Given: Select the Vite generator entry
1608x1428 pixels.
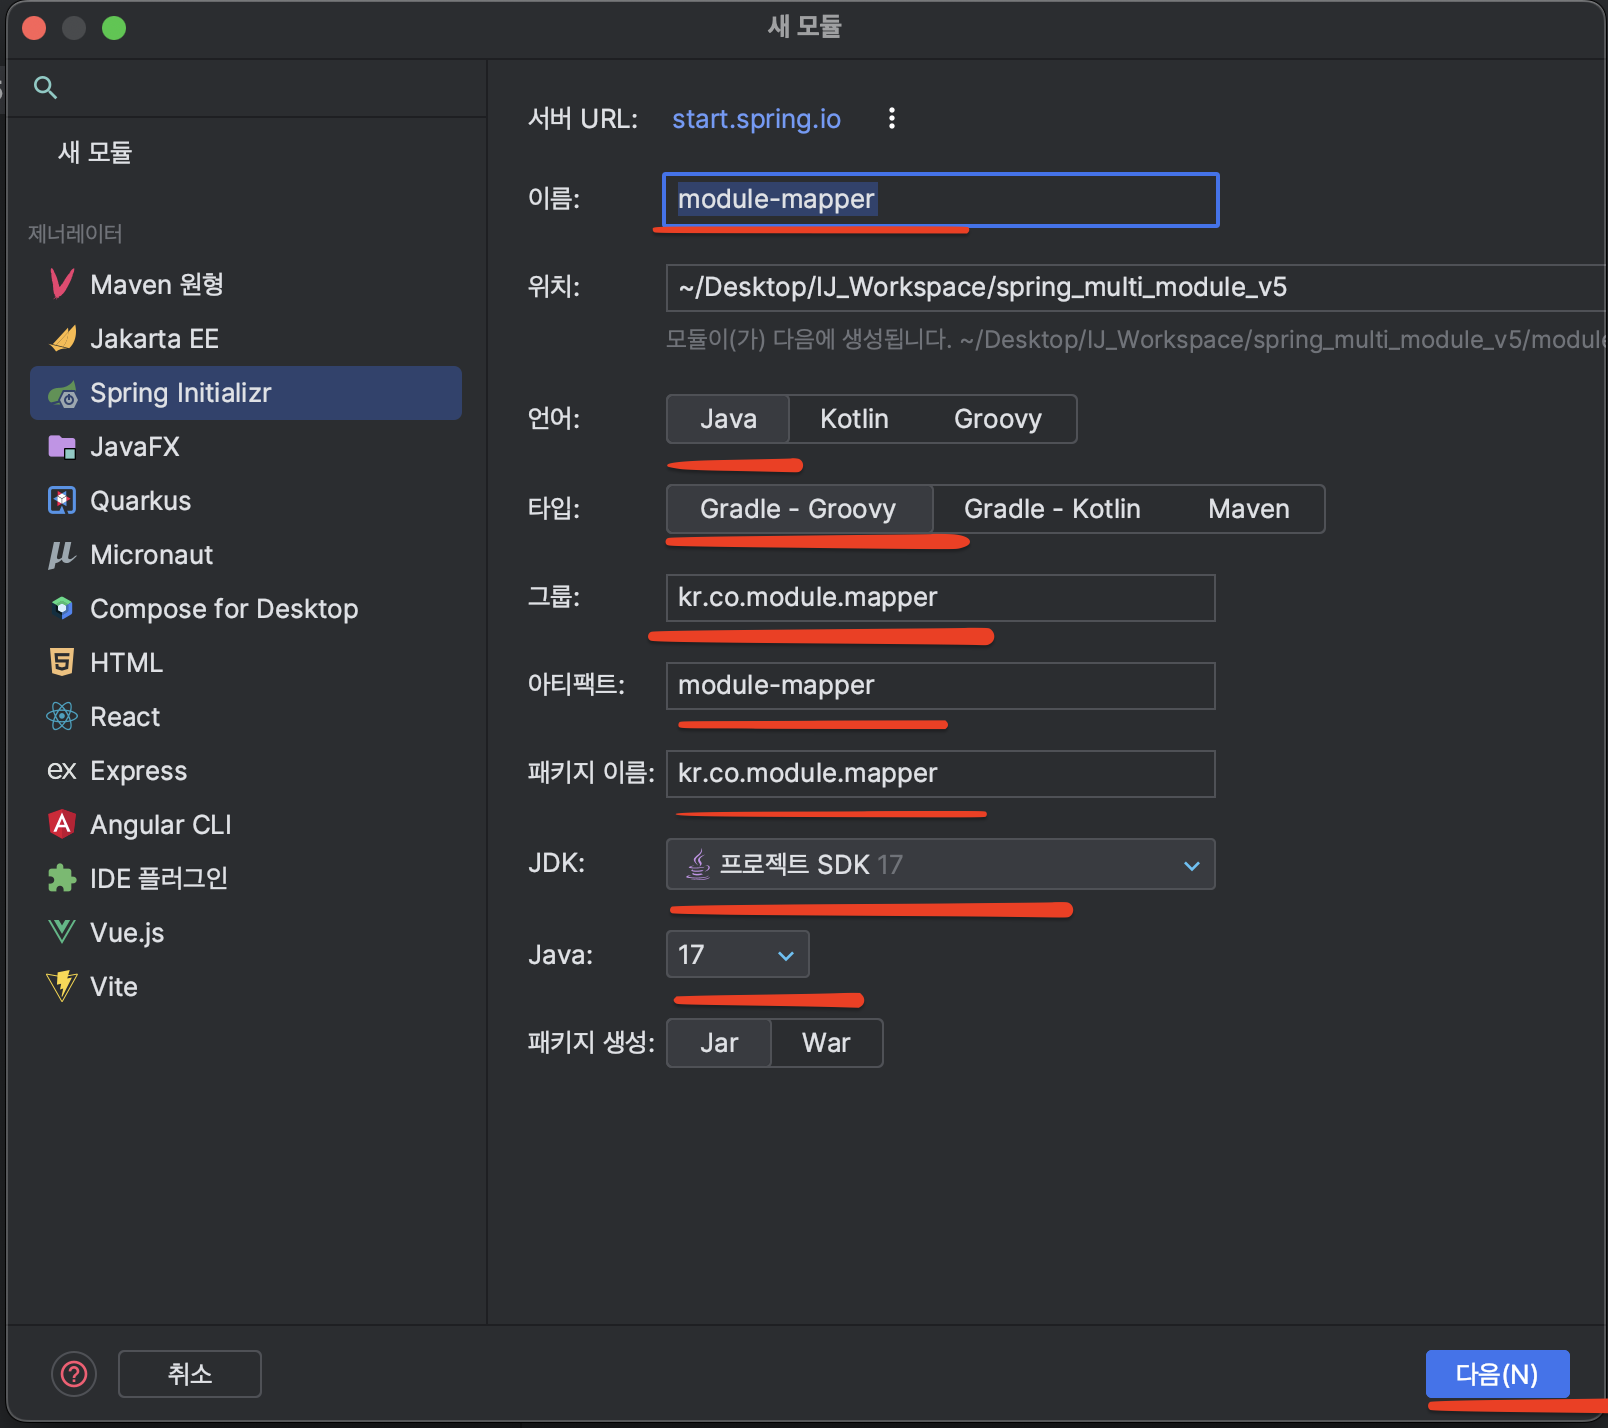Looking at the screenshot, I should pyautogui.click(x=246, y=987).
